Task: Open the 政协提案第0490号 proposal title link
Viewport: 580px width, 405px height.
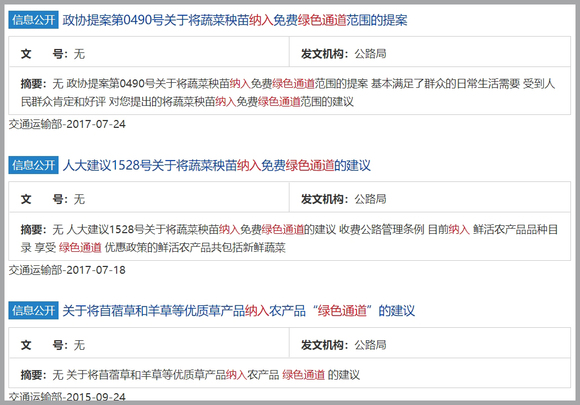Action: (235, 20)
